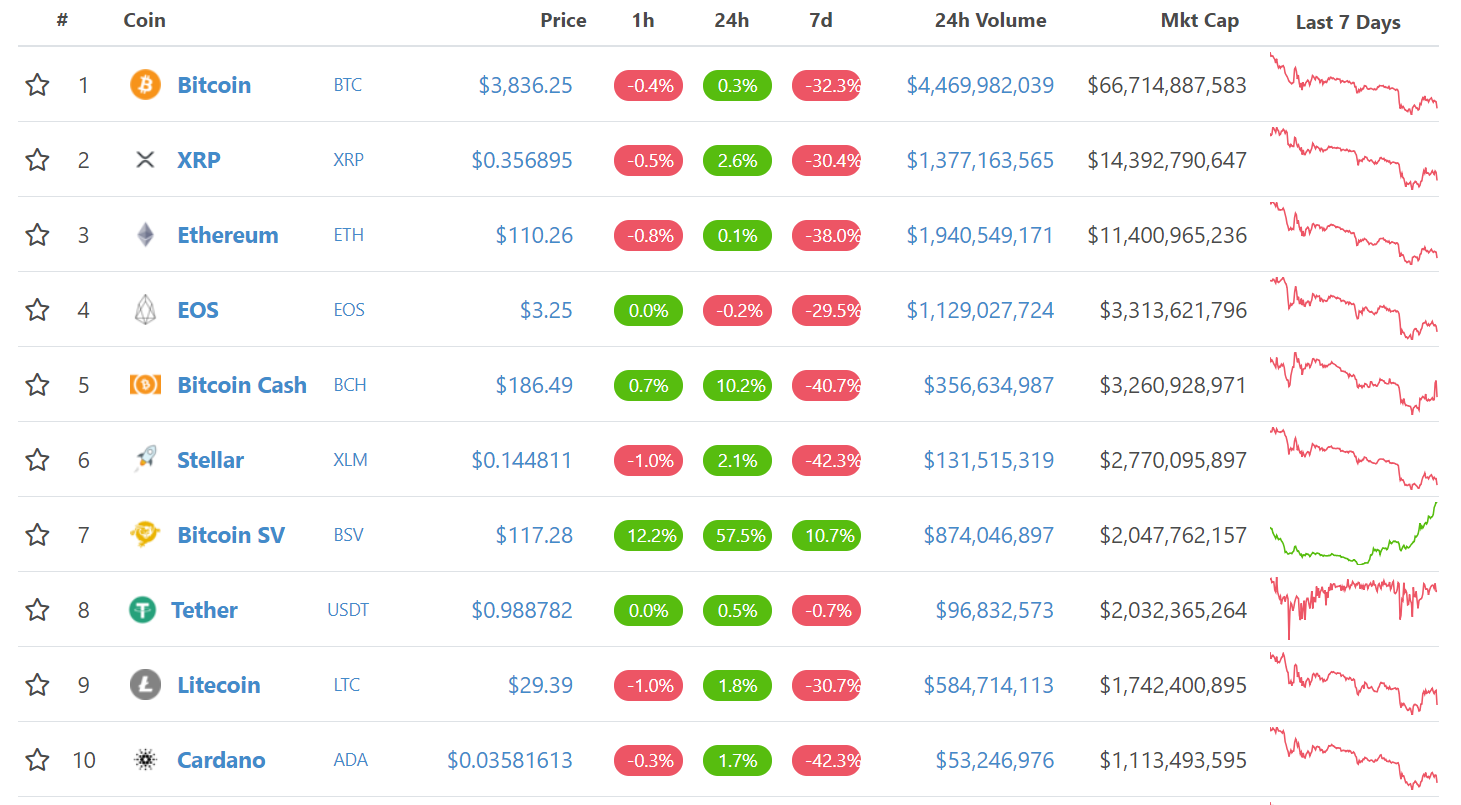Open the Bitcoin Cash coin name link
Image resolution: width=1461 pixels, height=805 pixels.
(242, 385)
